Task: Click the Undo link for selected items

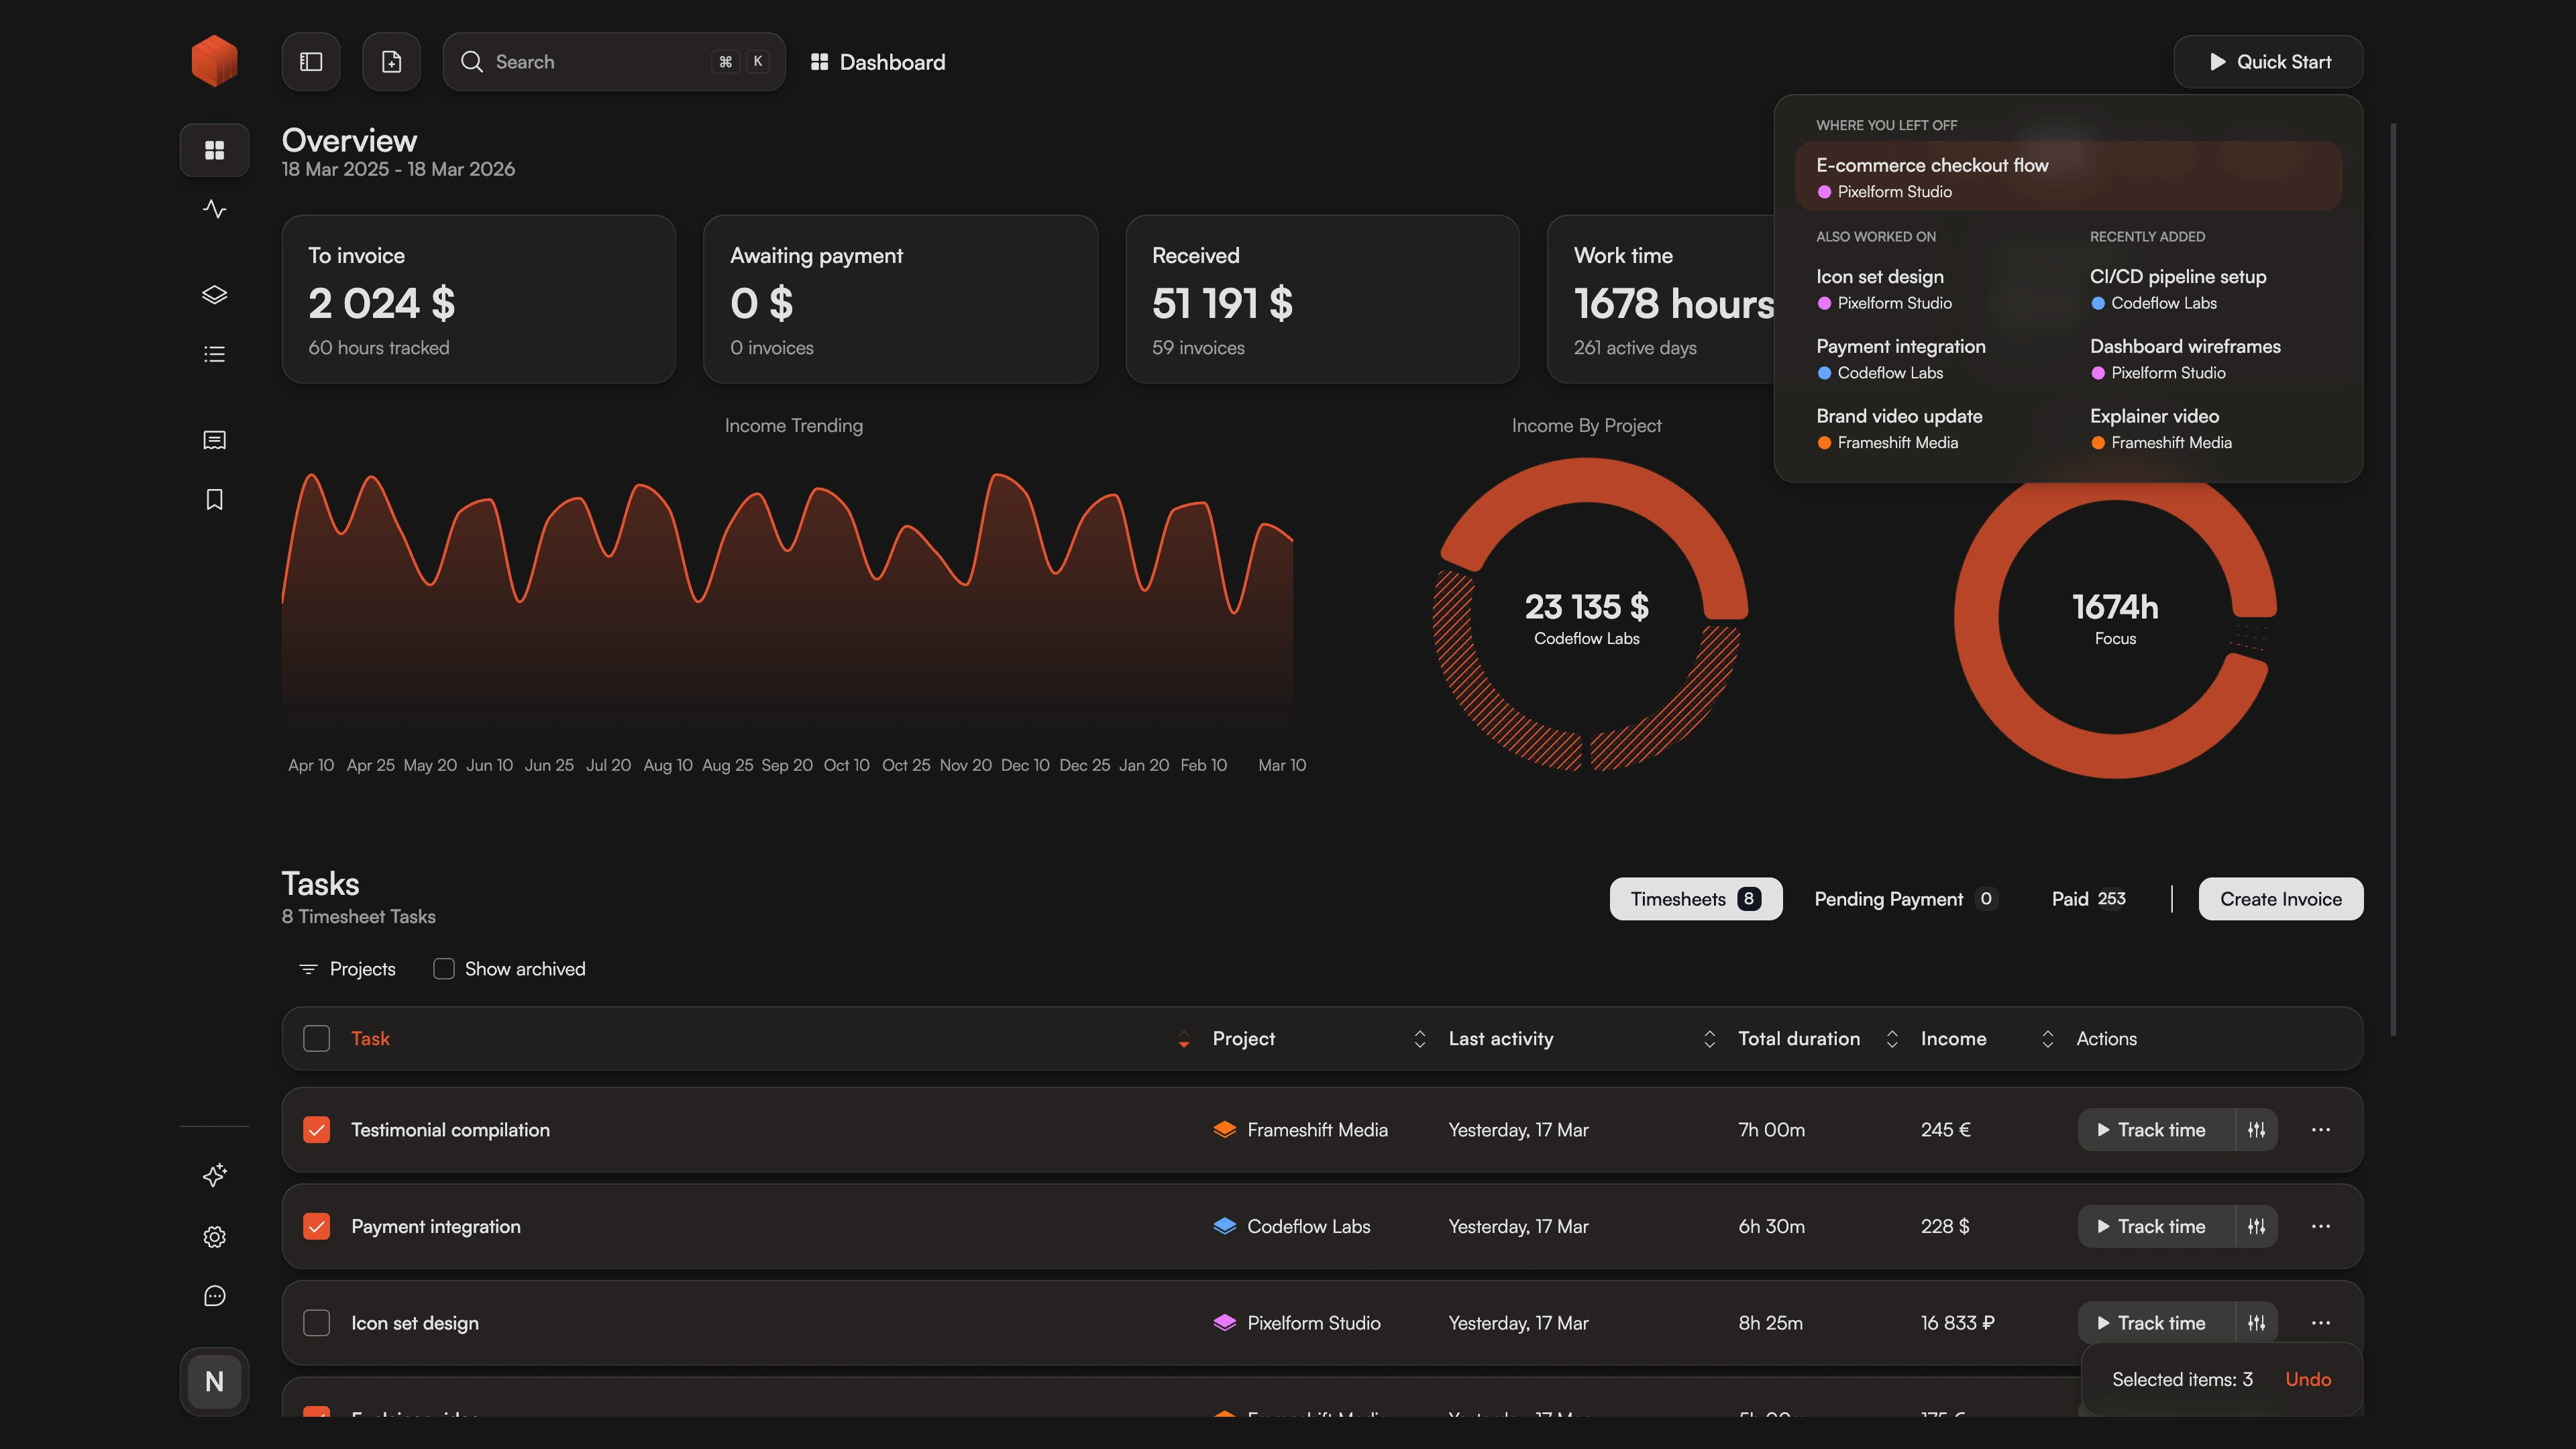Action: (2307, 1379)
